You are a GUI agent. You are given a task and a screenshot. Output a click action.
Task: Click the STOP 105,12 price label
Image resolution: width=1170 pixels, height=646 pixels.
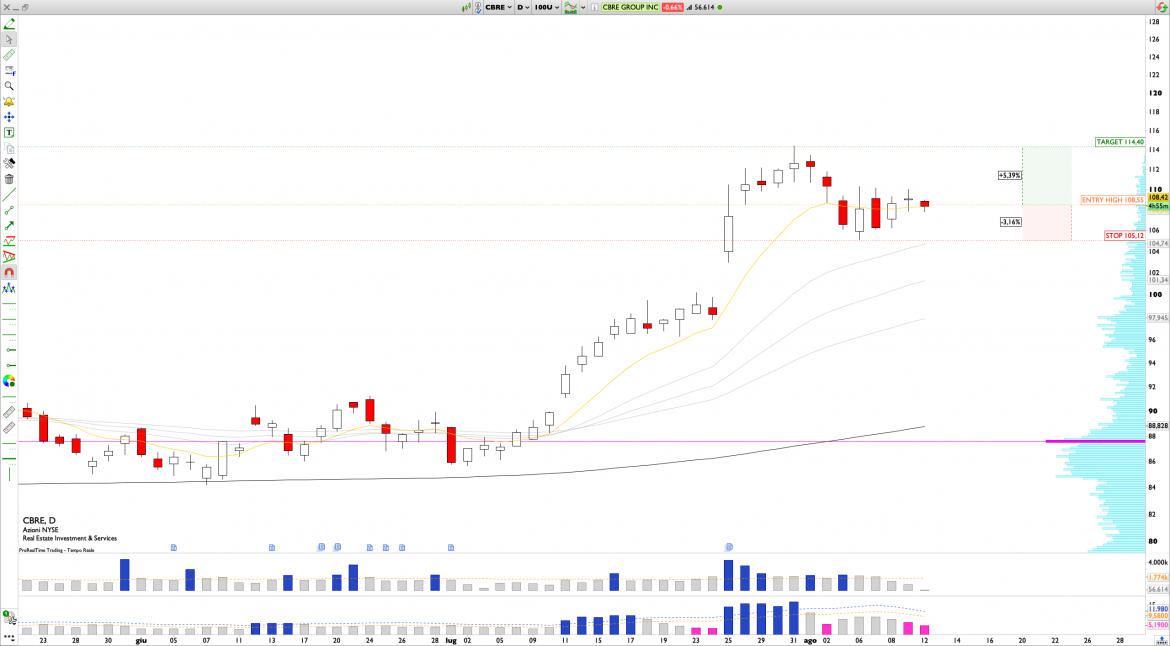(x=1124, y=236)
